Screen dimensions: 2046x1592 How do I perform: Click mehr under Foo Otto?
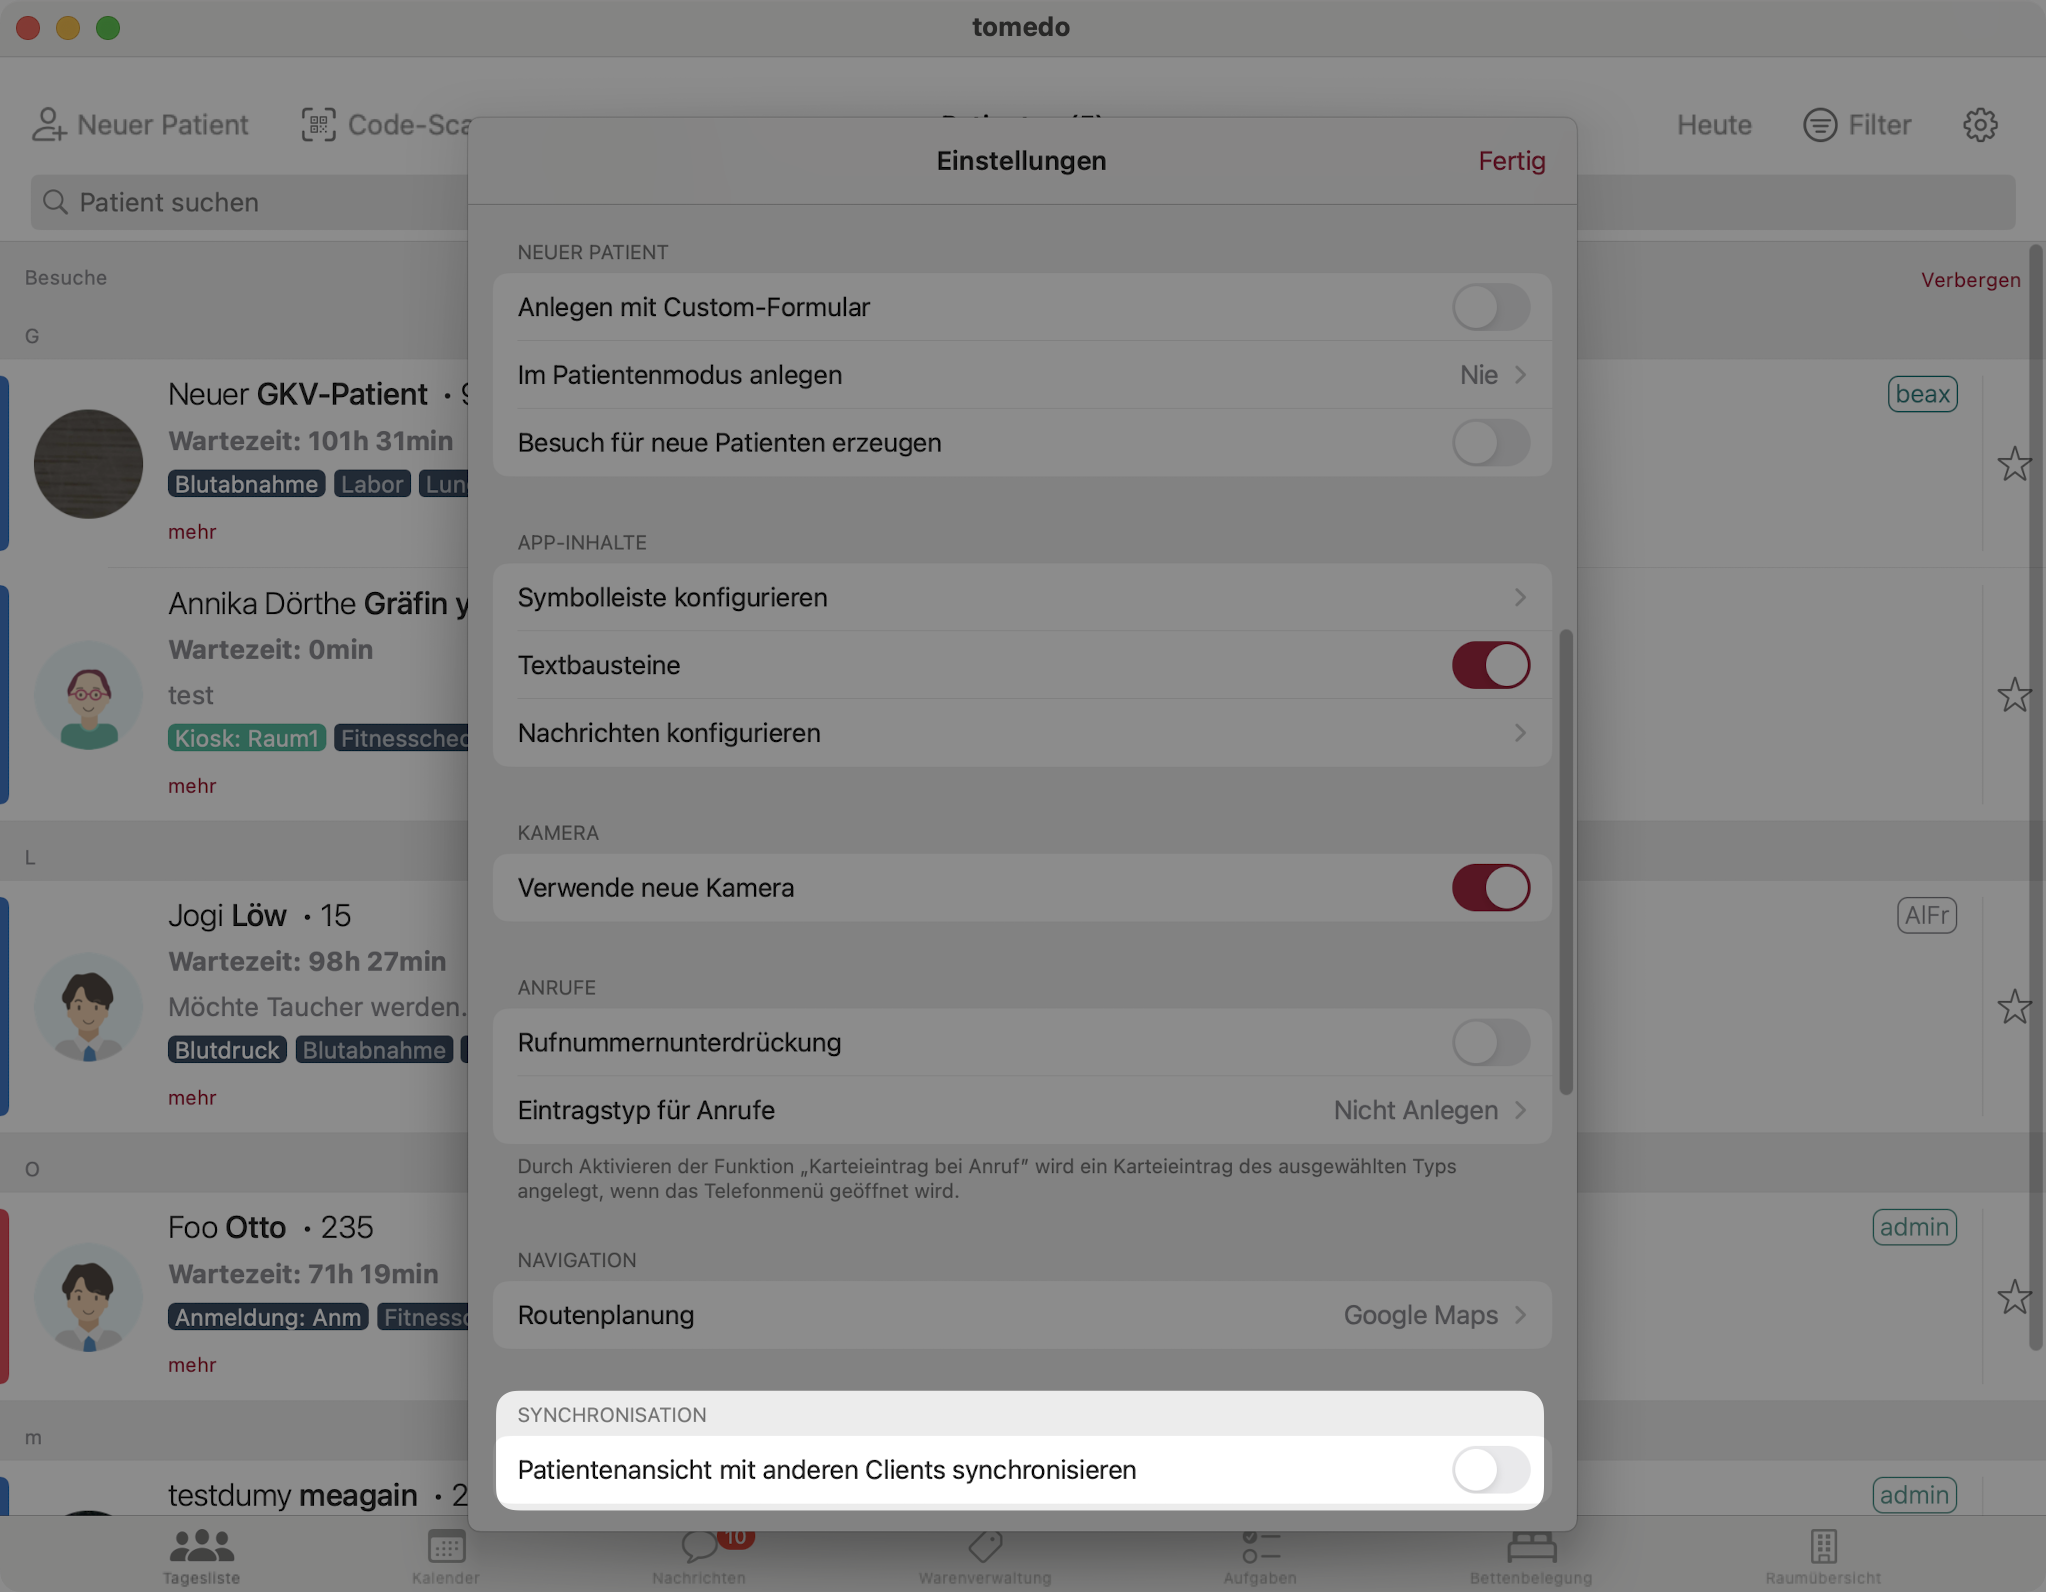tap(192, 1365)
